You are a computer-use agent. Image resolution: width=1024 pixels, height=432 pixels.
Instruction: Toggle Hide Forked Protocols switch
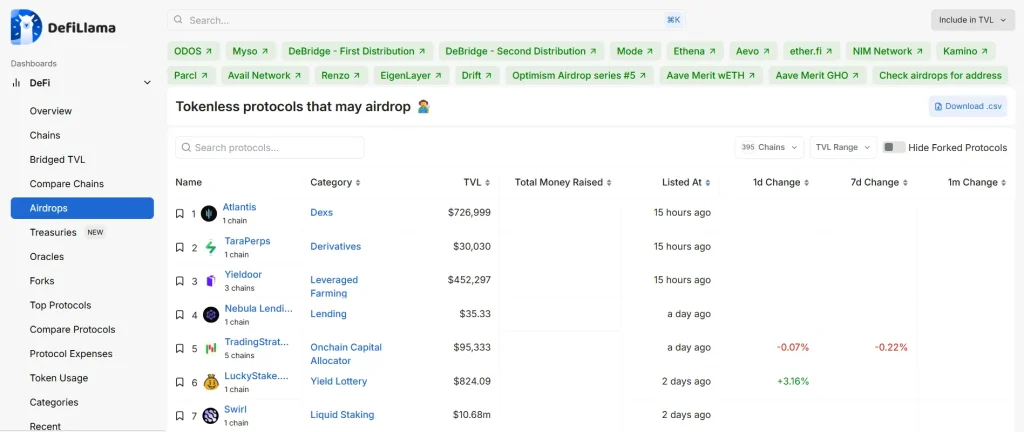tap(893, 147)
